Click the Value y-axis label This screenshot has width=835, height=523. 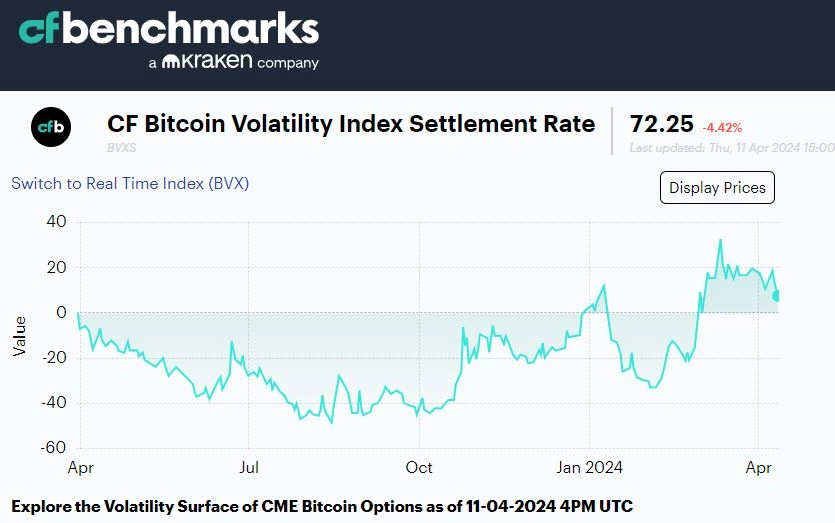[x=19, y=336]
